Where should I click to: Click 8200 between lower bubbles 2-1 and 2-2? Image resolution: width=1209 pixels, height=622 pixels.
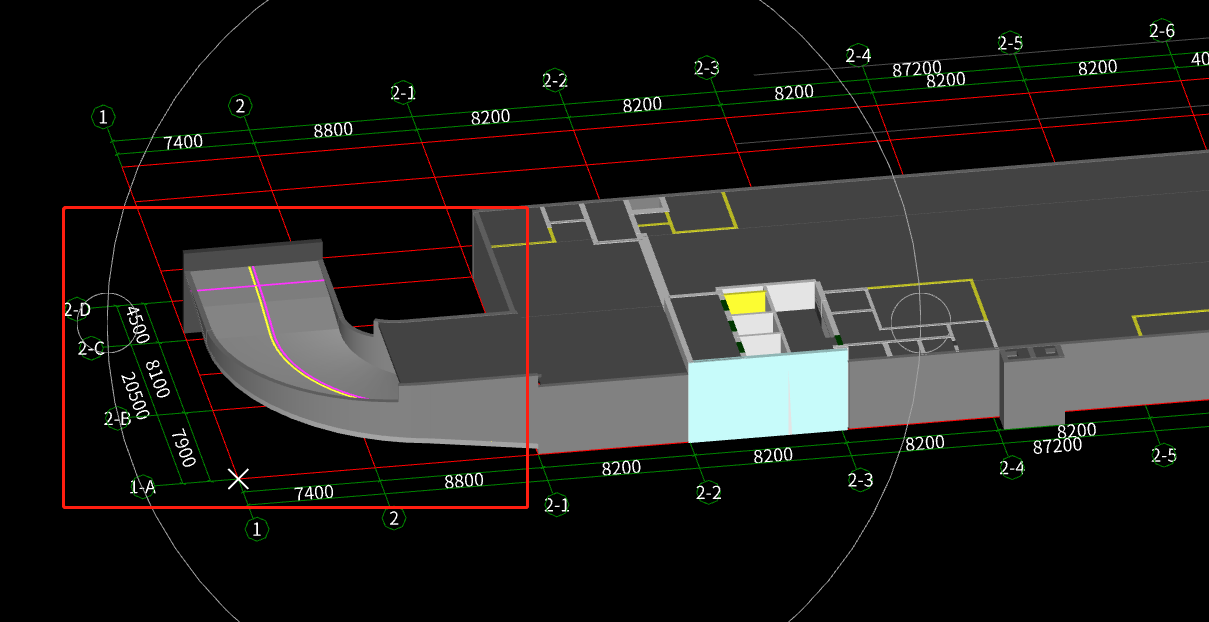[621, 468]
